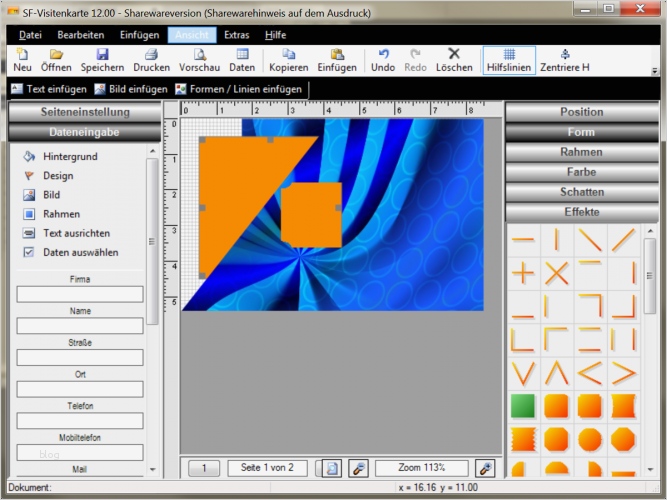Screen dimensions: 667x500
Task: Click the page view icon beside Seite
Action: tap(332, 469)
